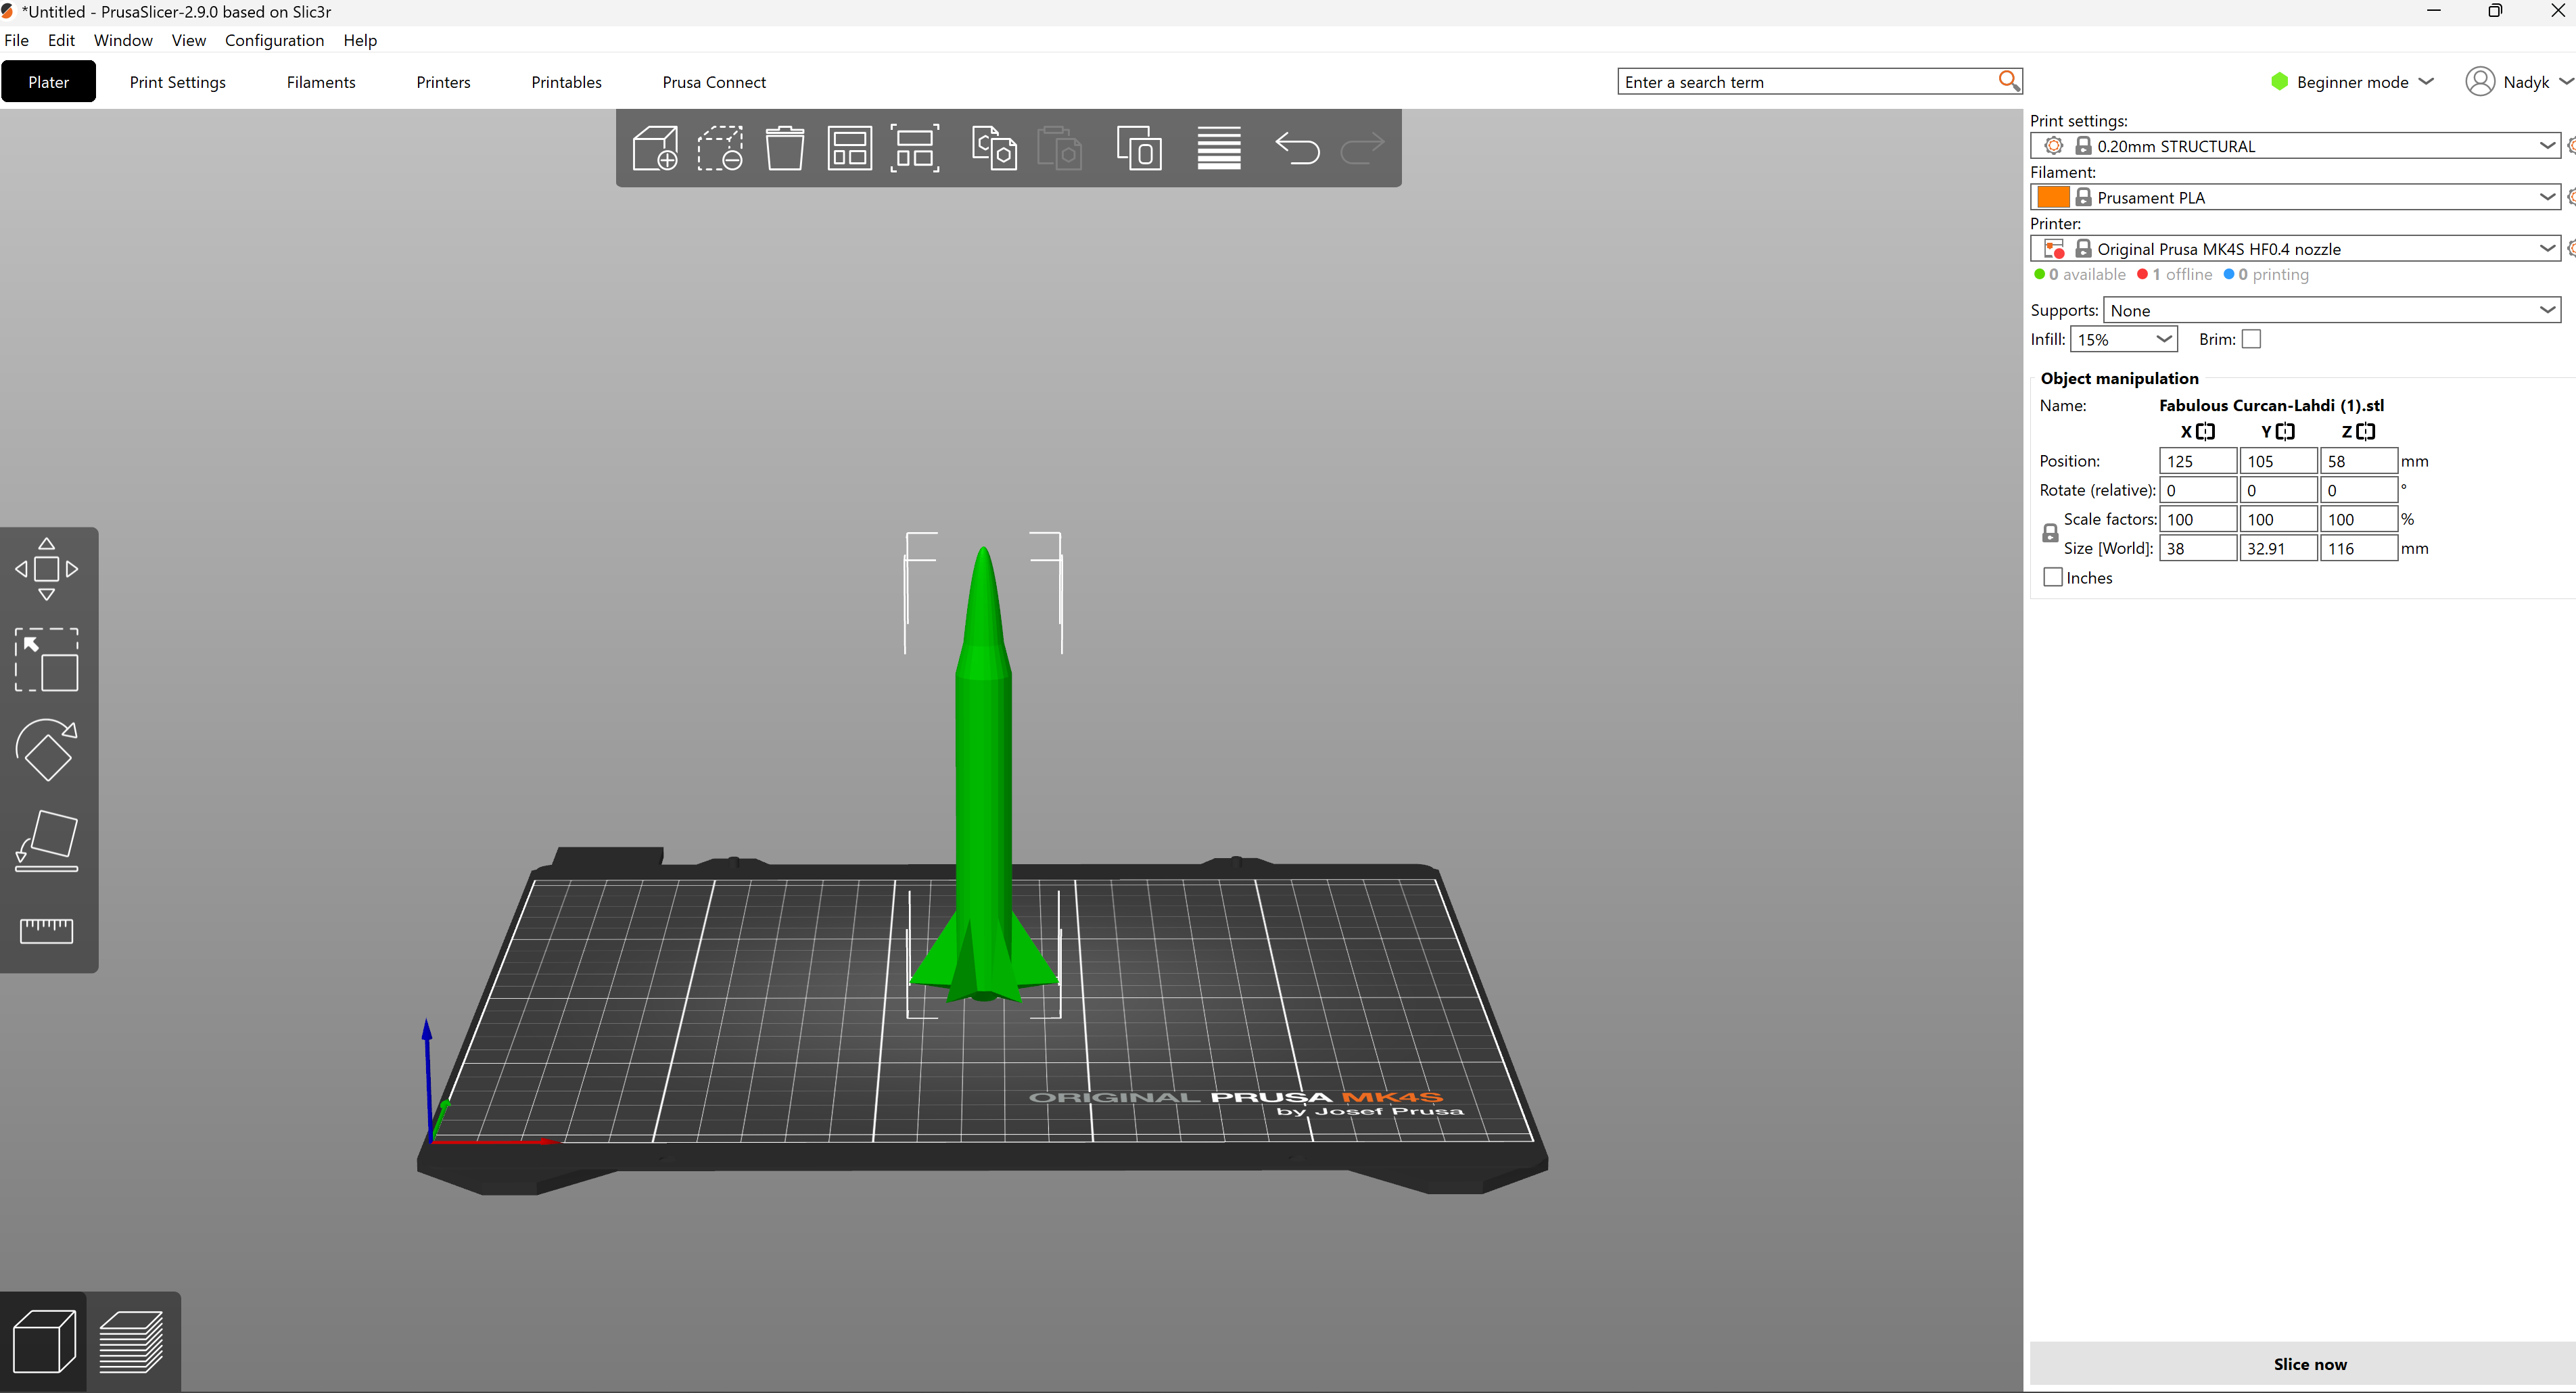Click the Position Z field

[x=2358, y=461]
